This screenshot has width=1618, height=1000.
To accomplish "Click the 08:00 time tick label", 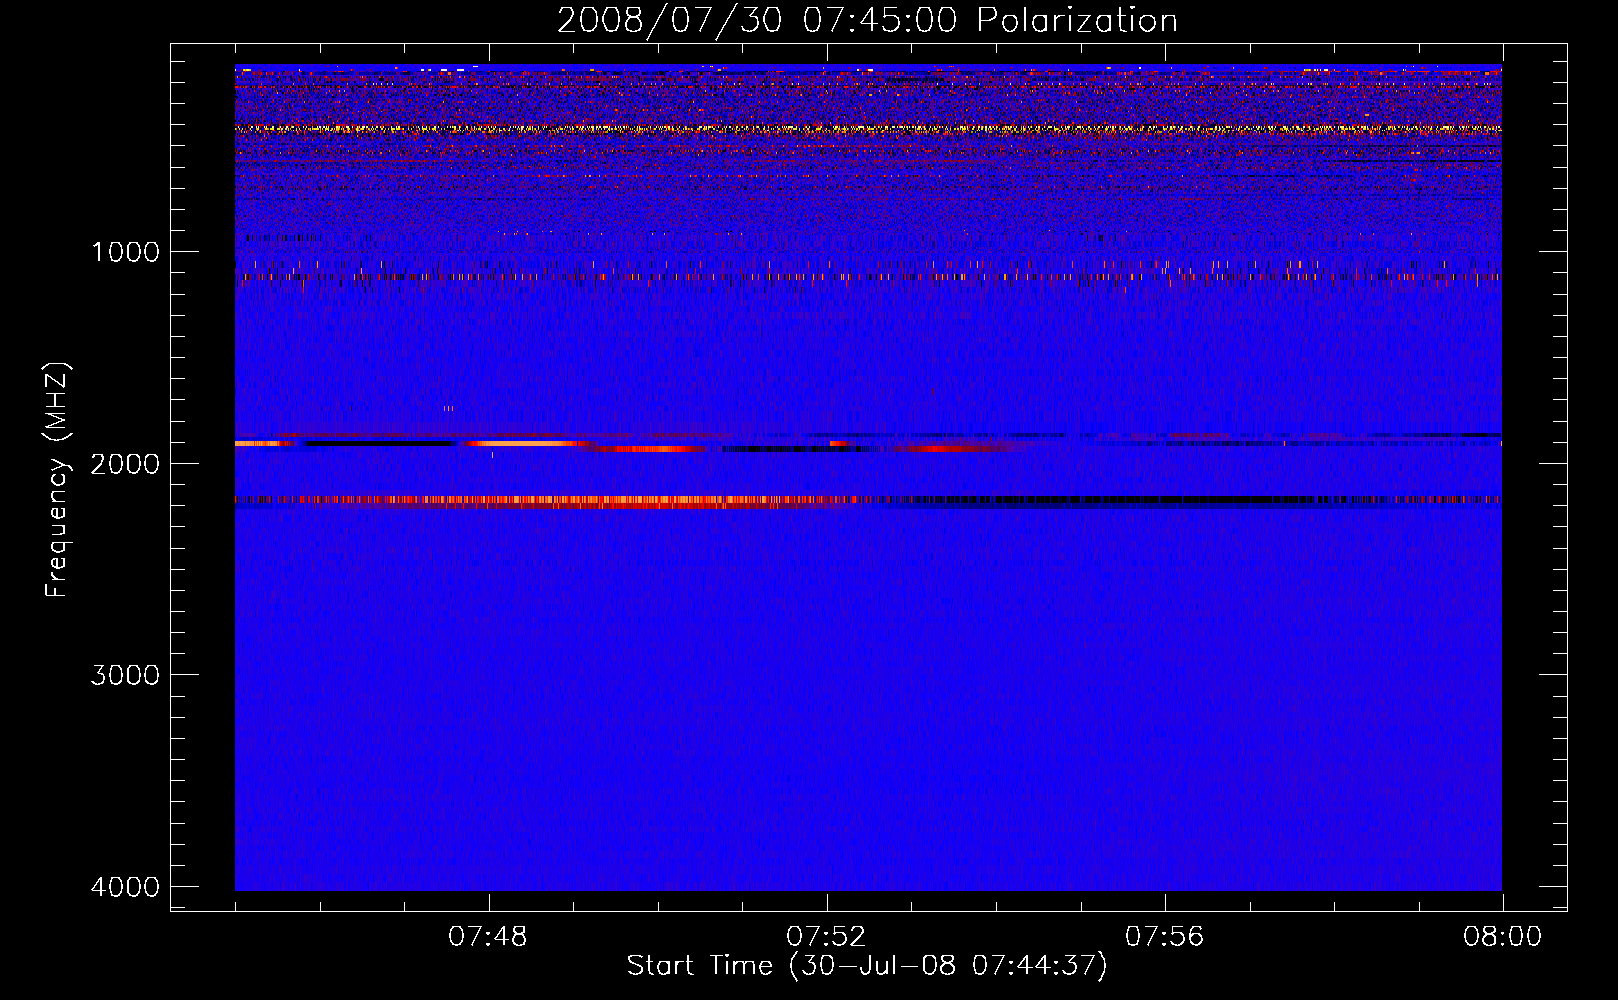I will click(x=1503, y=937).
